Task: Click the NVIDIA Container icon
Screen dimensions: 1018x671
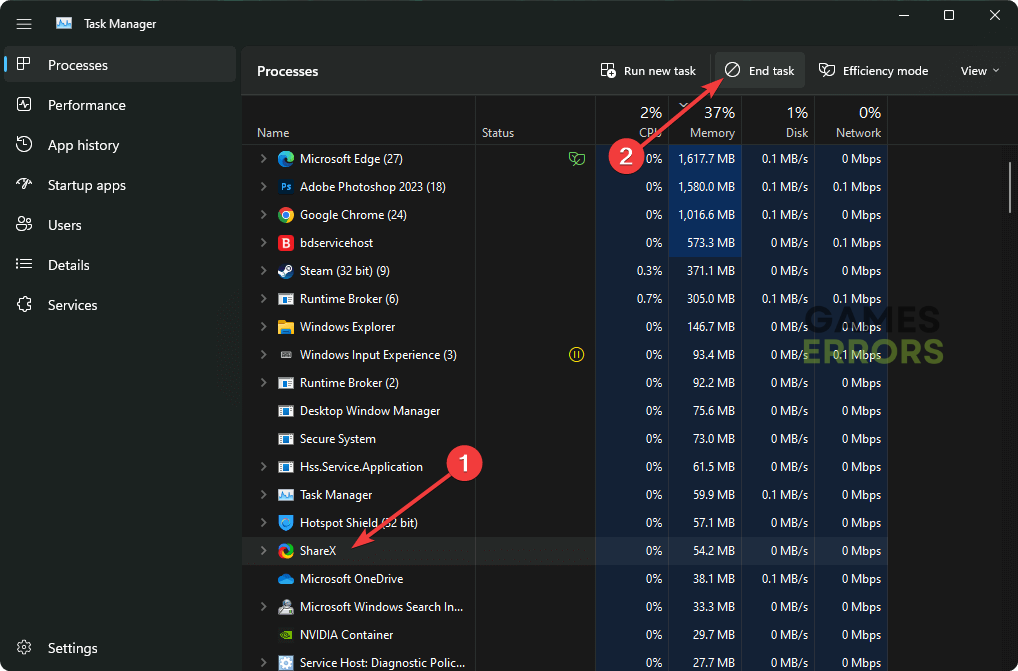Action: pyautogui.click(x=286, y=635)
